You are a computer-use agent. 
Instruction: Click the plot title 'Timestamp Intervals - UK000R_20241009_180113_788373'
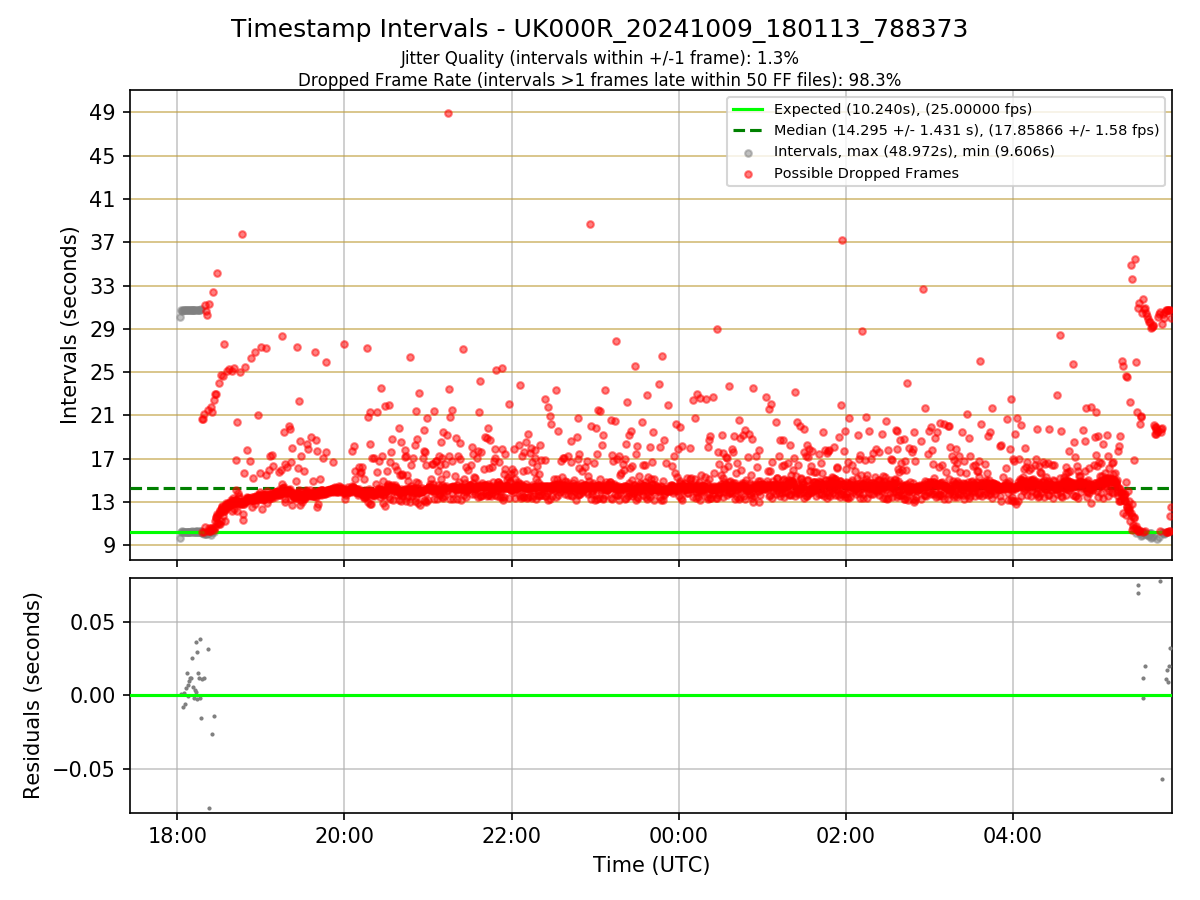pyautogui.click(x=599, y=29)
